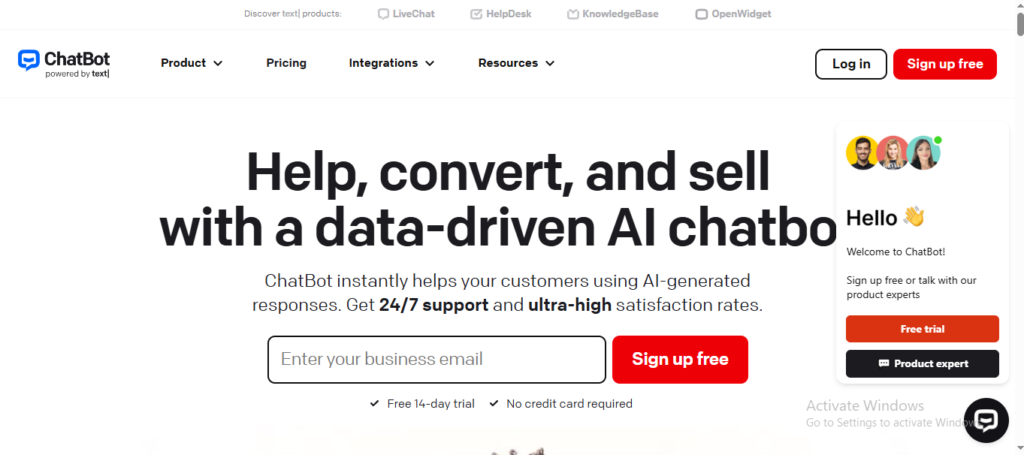
Task: Expand the Product dropdown menu
Action: [191, 63]
